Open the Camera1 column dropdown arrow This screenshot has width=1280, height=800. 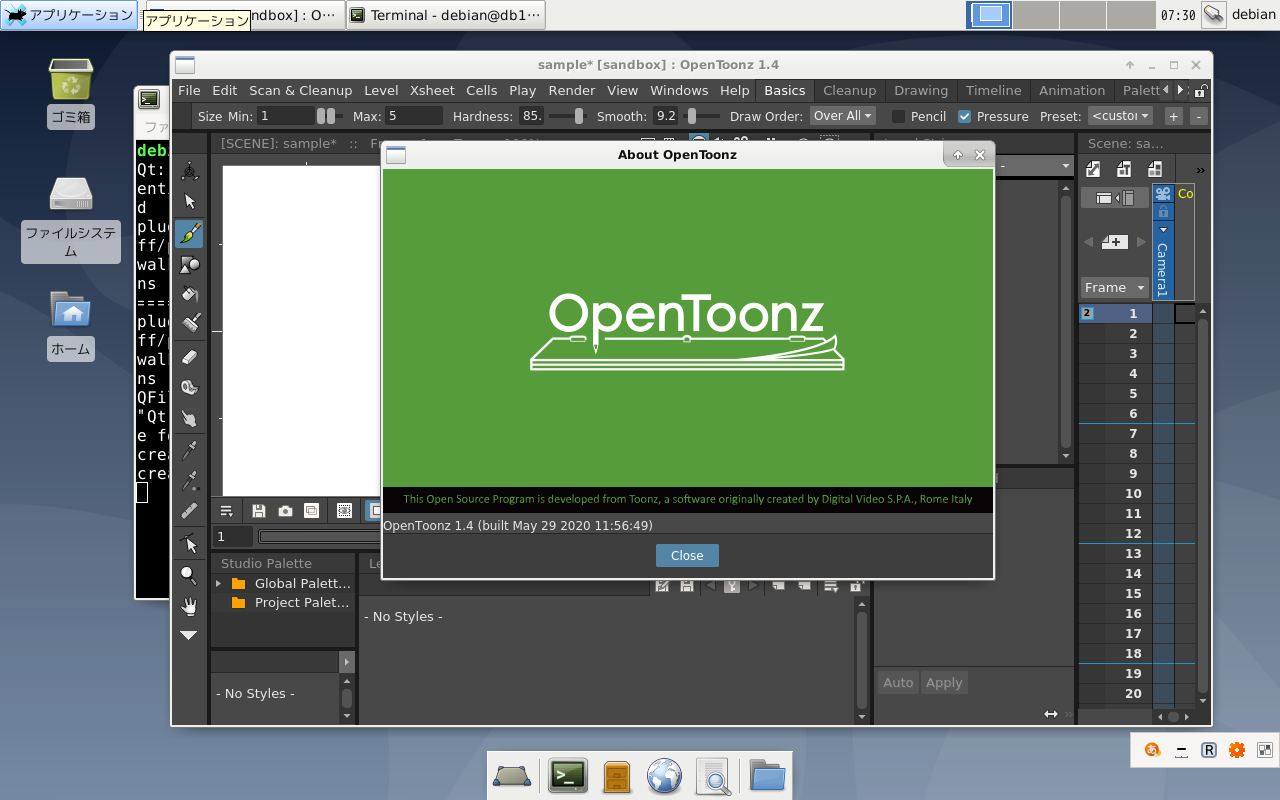1163,230
